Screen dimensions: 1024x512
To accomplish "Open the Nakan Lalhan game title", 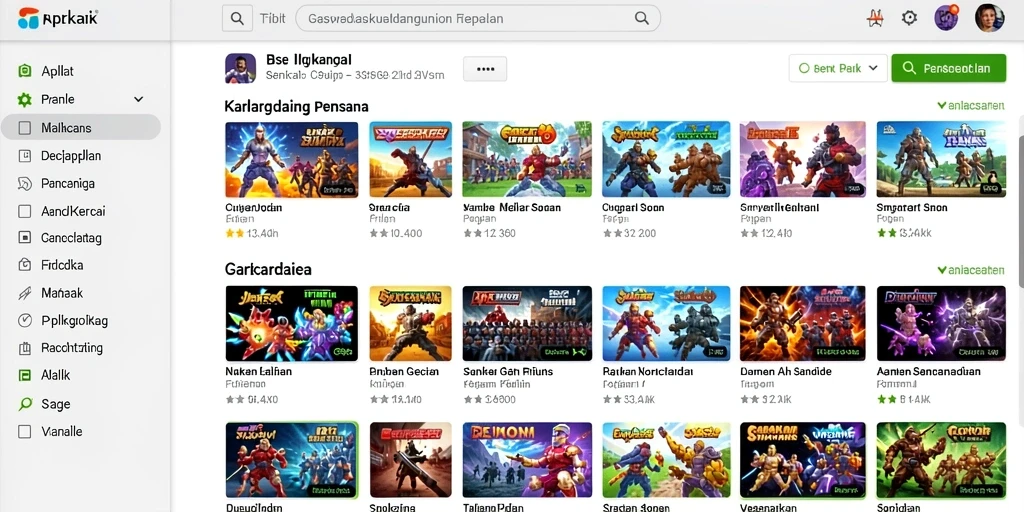I will coord(259,372).
